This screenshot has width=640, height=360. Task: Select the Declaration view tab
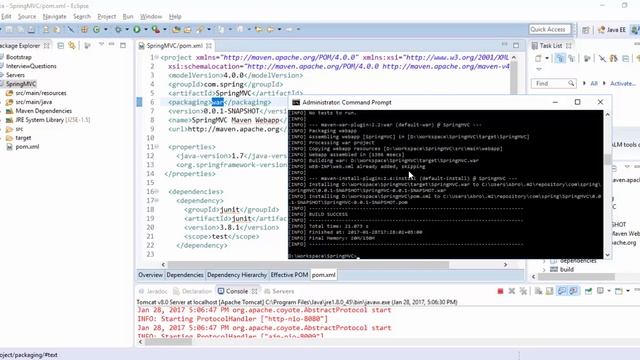click(x=192, y=291)
